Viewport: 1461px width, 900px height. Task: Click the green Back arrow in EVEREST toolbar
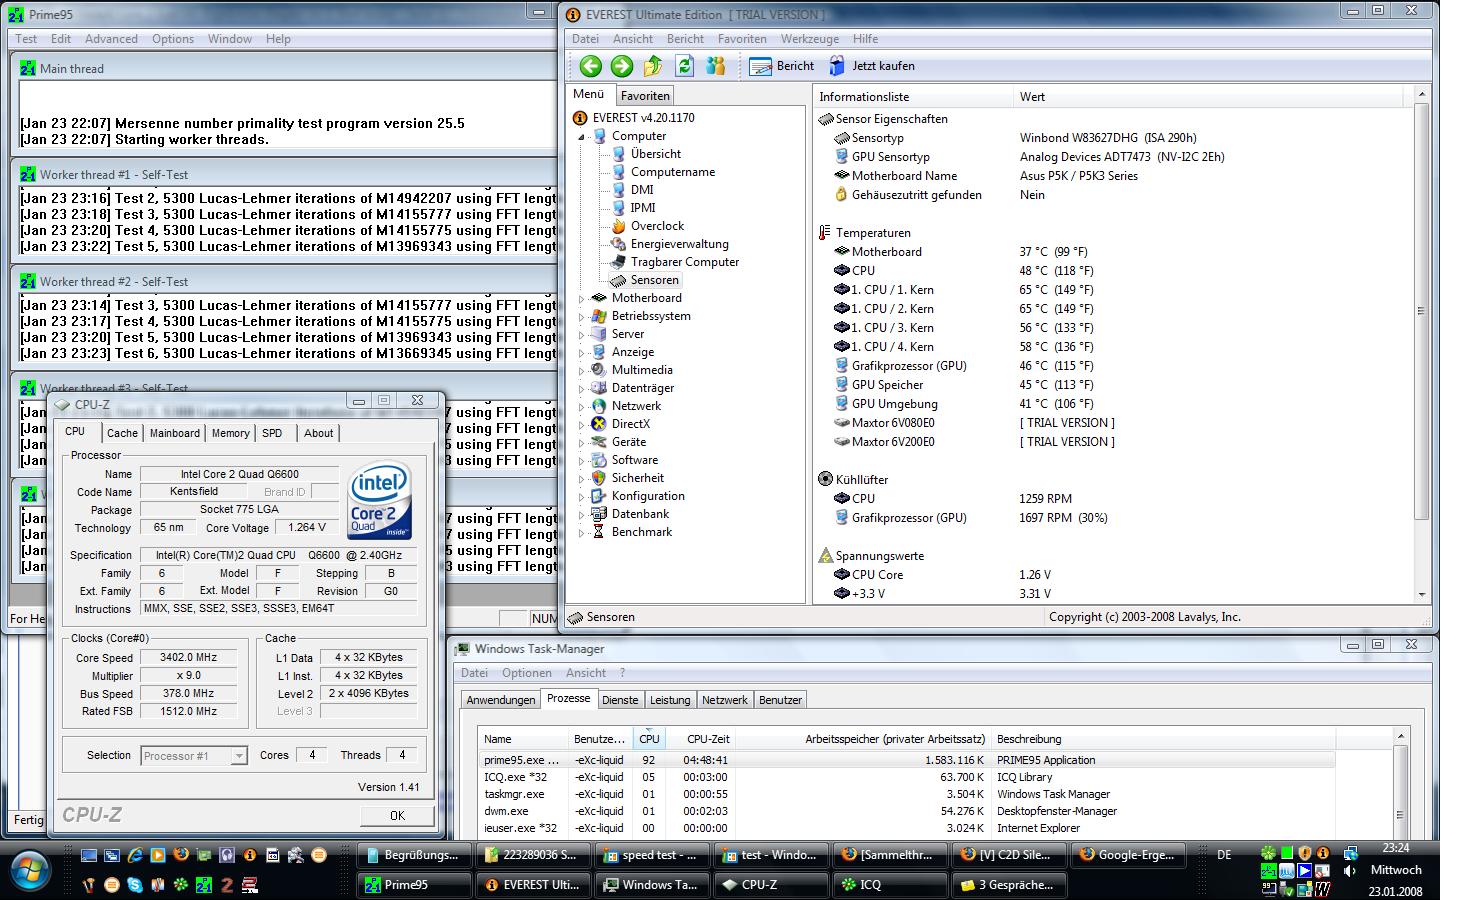coord(590,66)
